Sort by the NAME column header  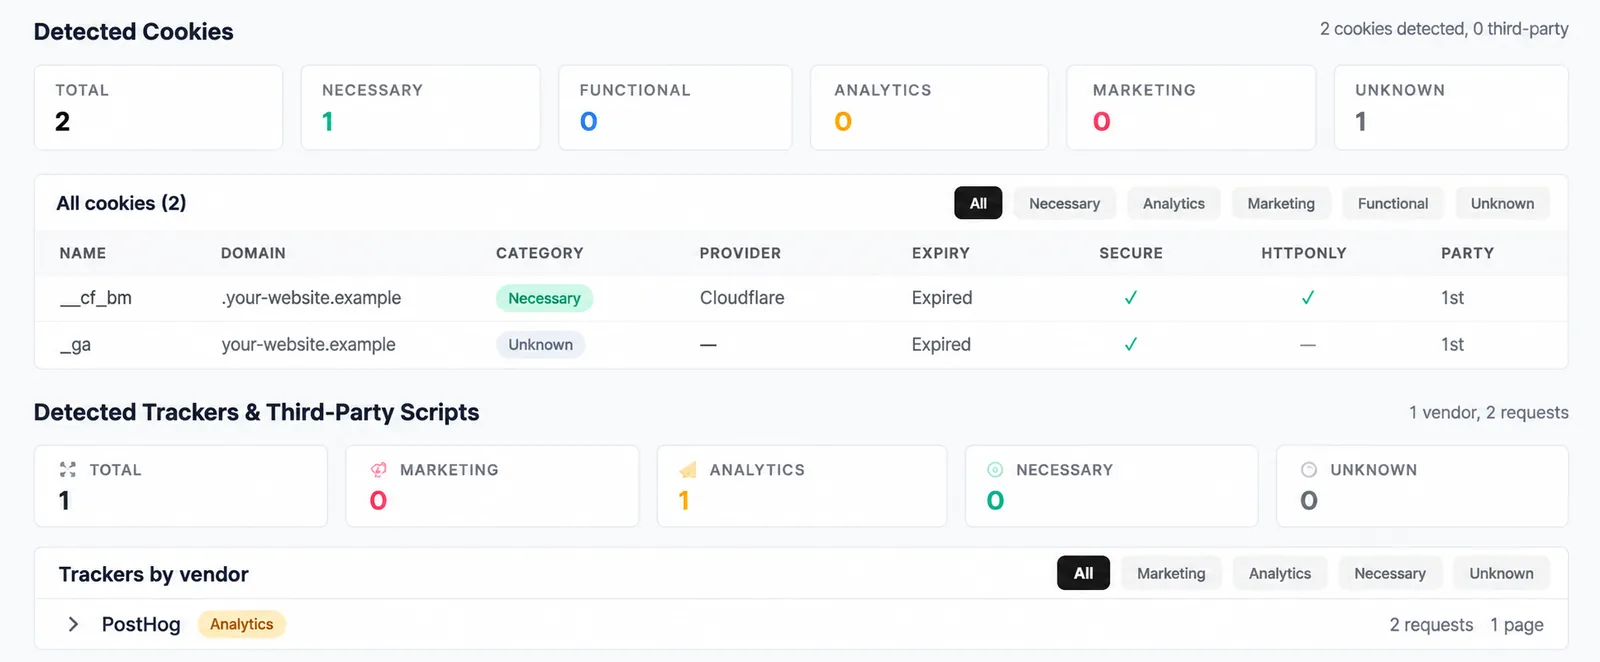point(83,253)
